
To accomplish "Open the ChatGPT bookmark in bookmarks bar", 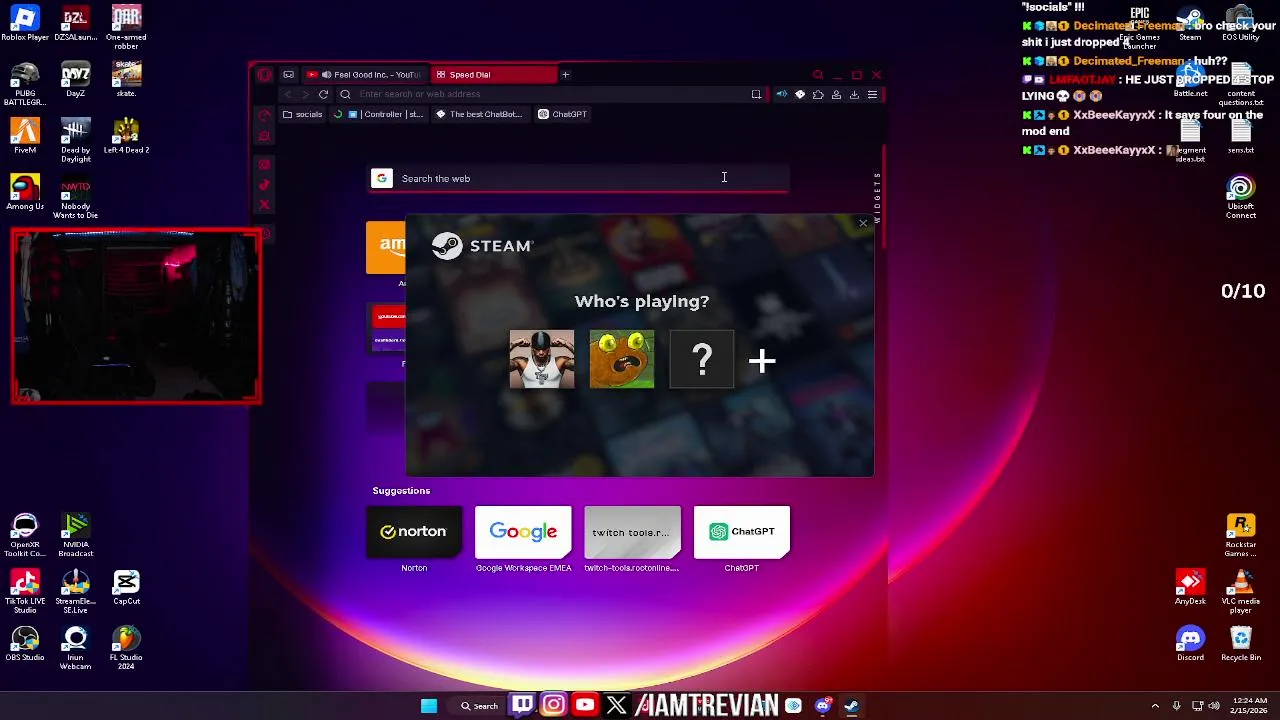I will coord(563,114).
